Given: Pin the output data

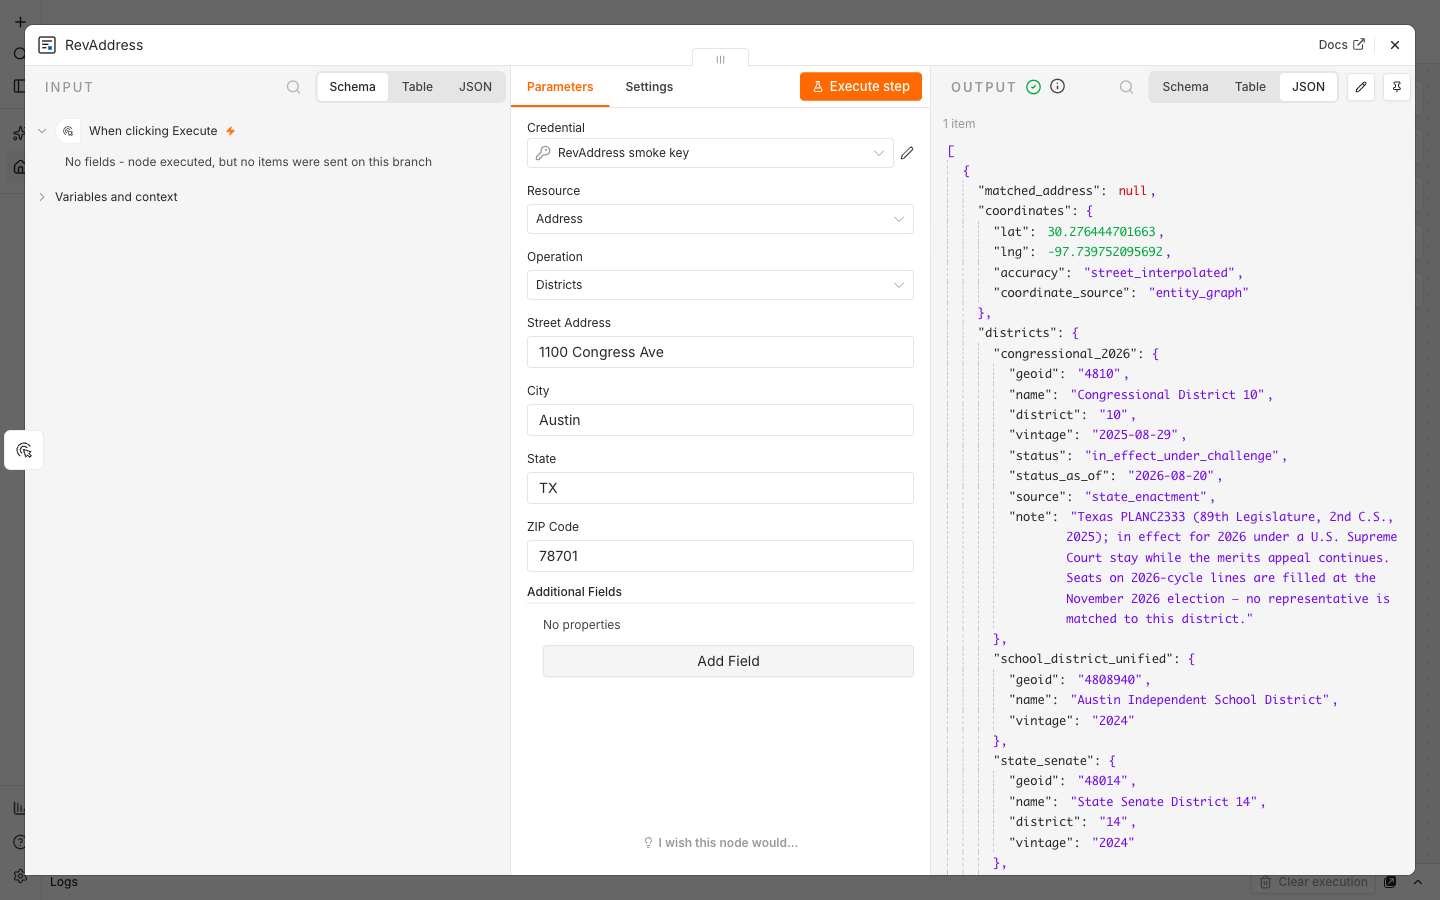Looking at the screenshot, I should [x=1397, y=87].
